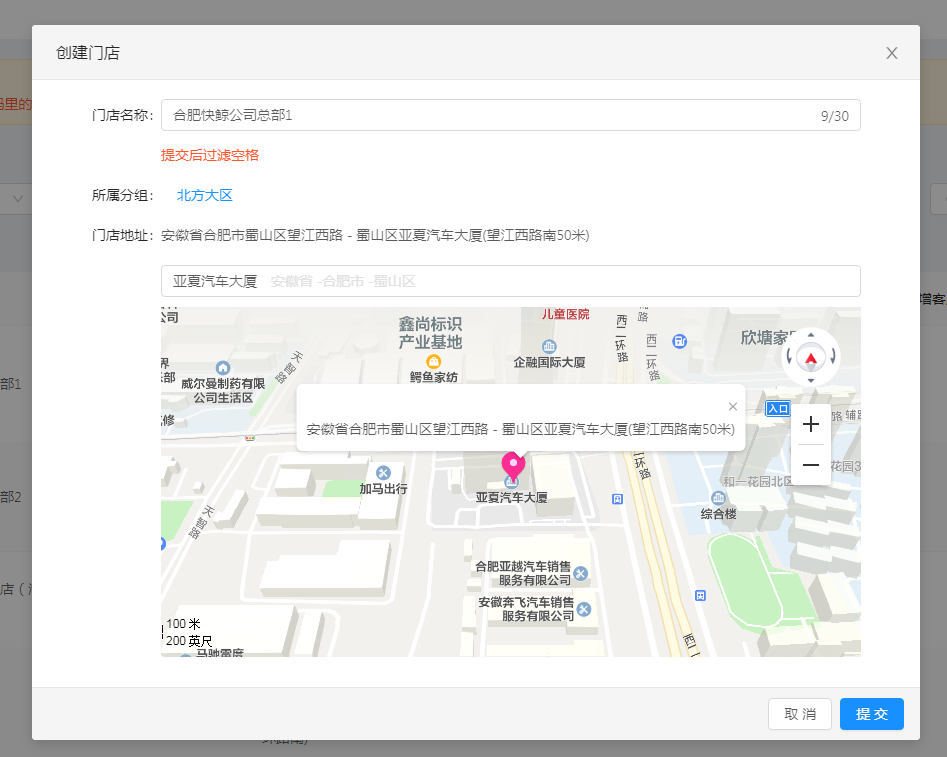Image resolution: width=947 pixels, height=757 pixels.
Task: Rotate map counterclockwise using compass left arrow
Action: [791, 356]
